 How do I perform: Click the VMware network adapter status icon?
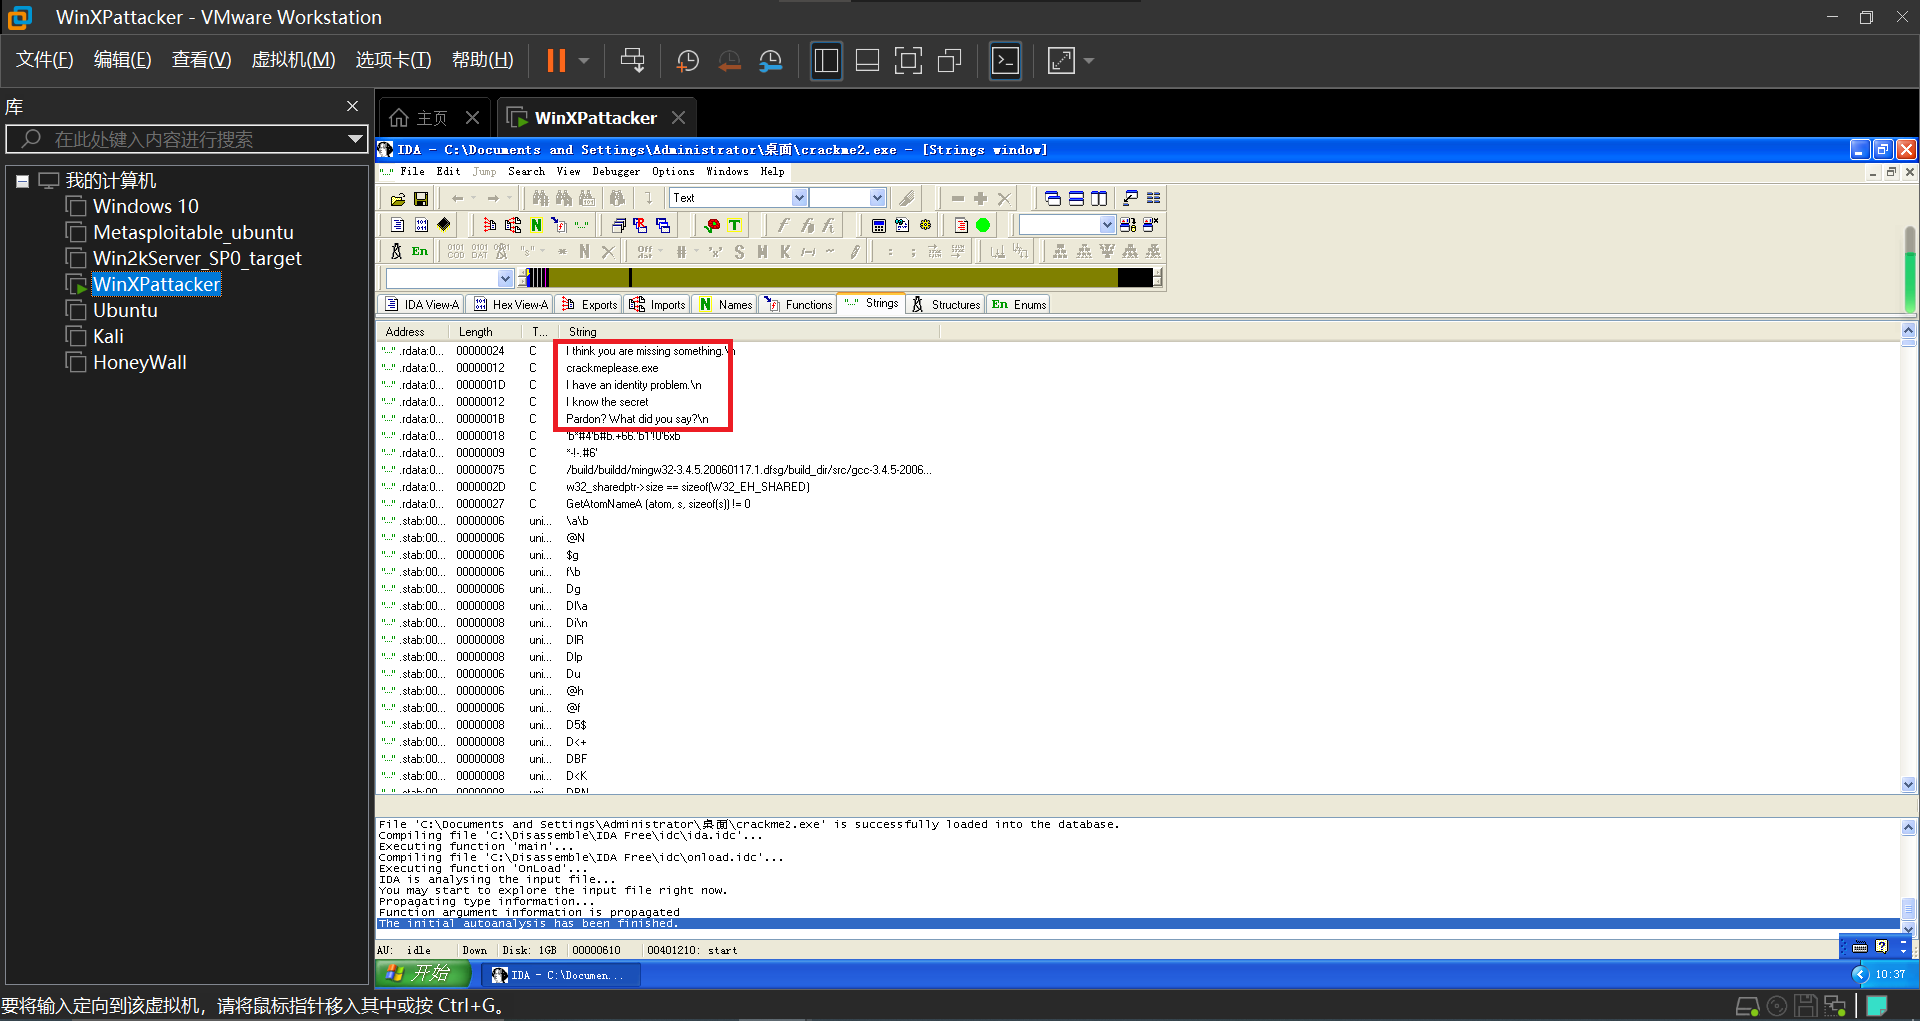point(1835,1006)
